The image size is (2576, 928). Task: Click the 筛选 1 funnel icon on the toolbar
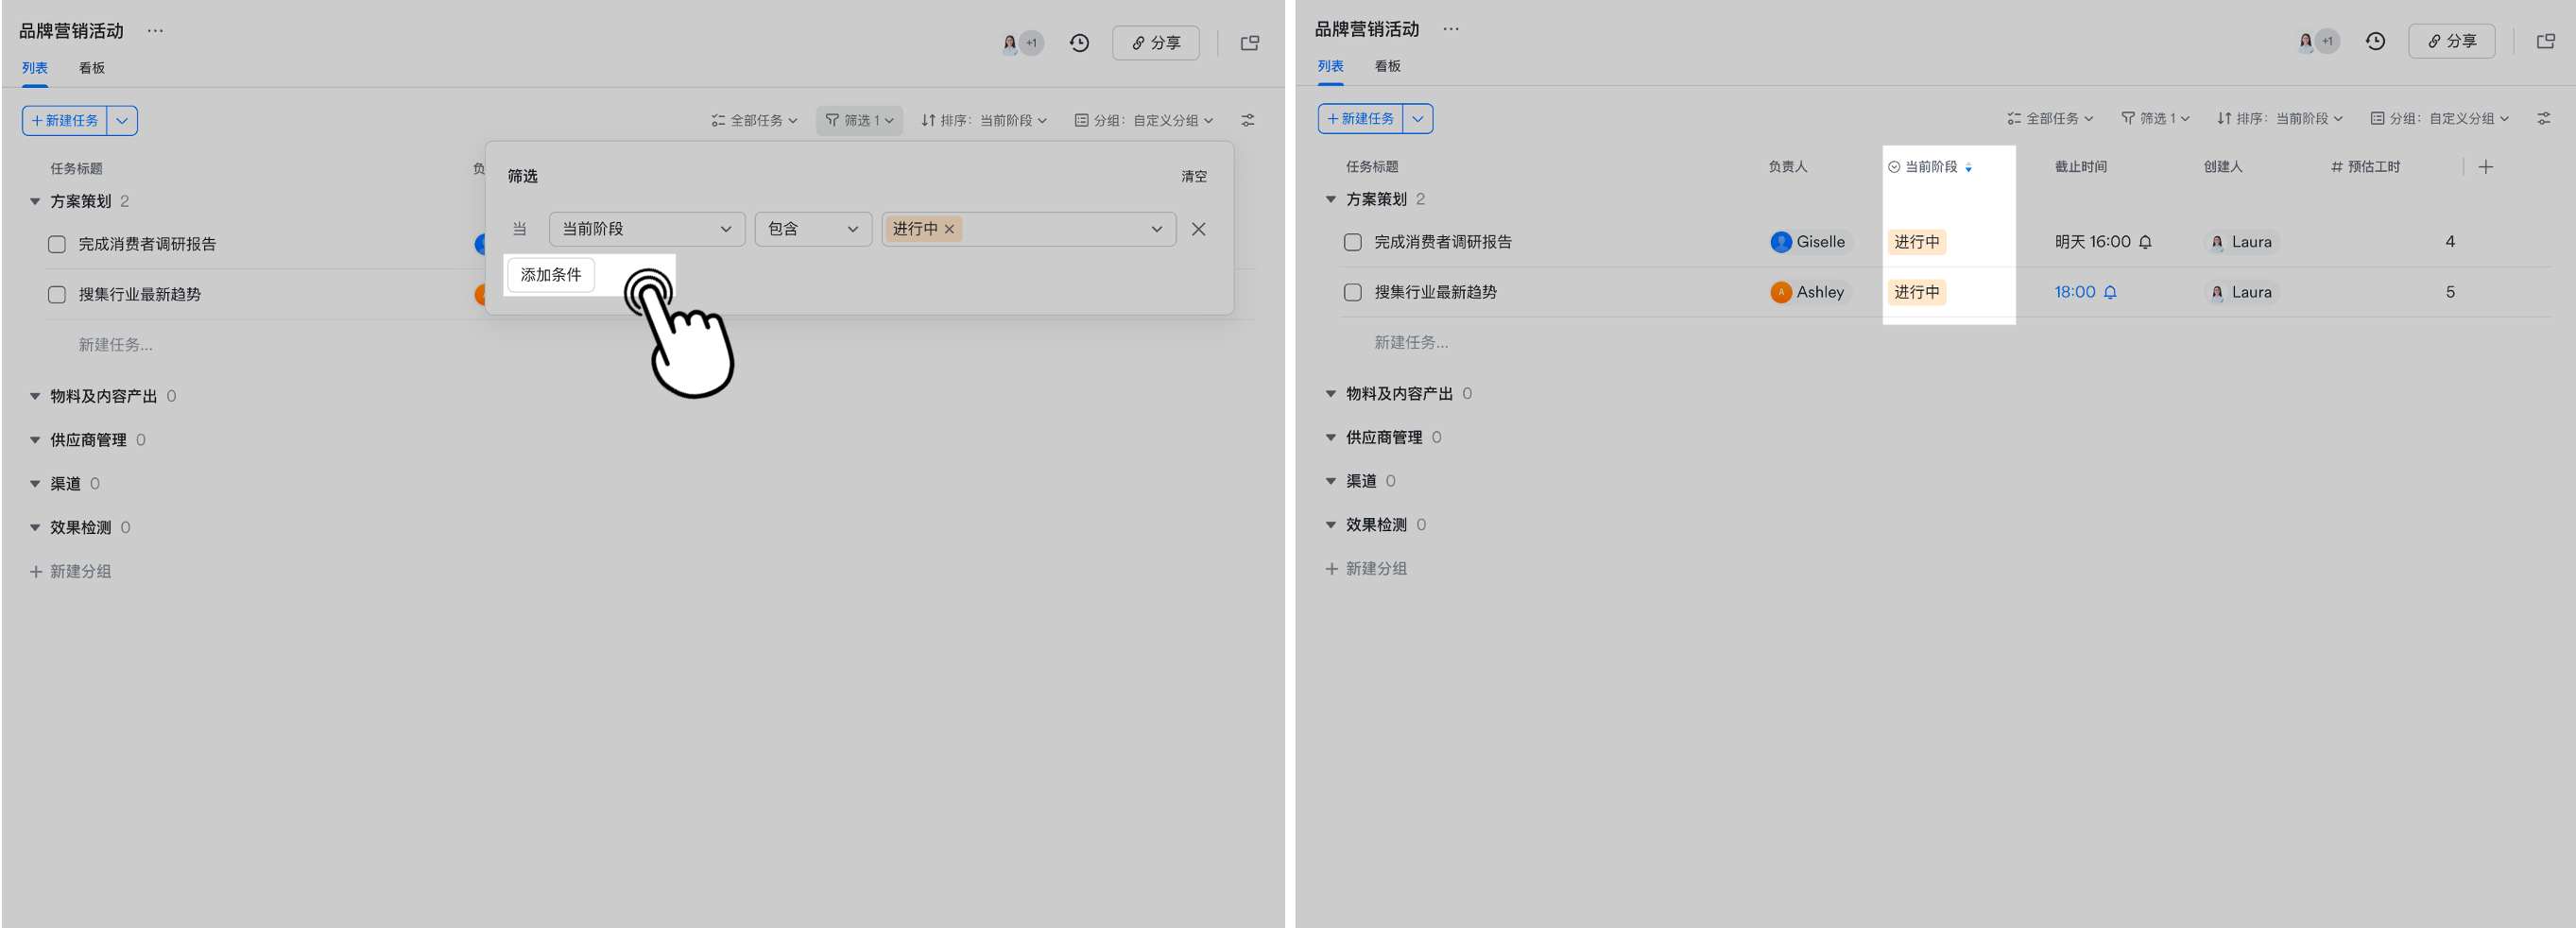tap(832, 120)
